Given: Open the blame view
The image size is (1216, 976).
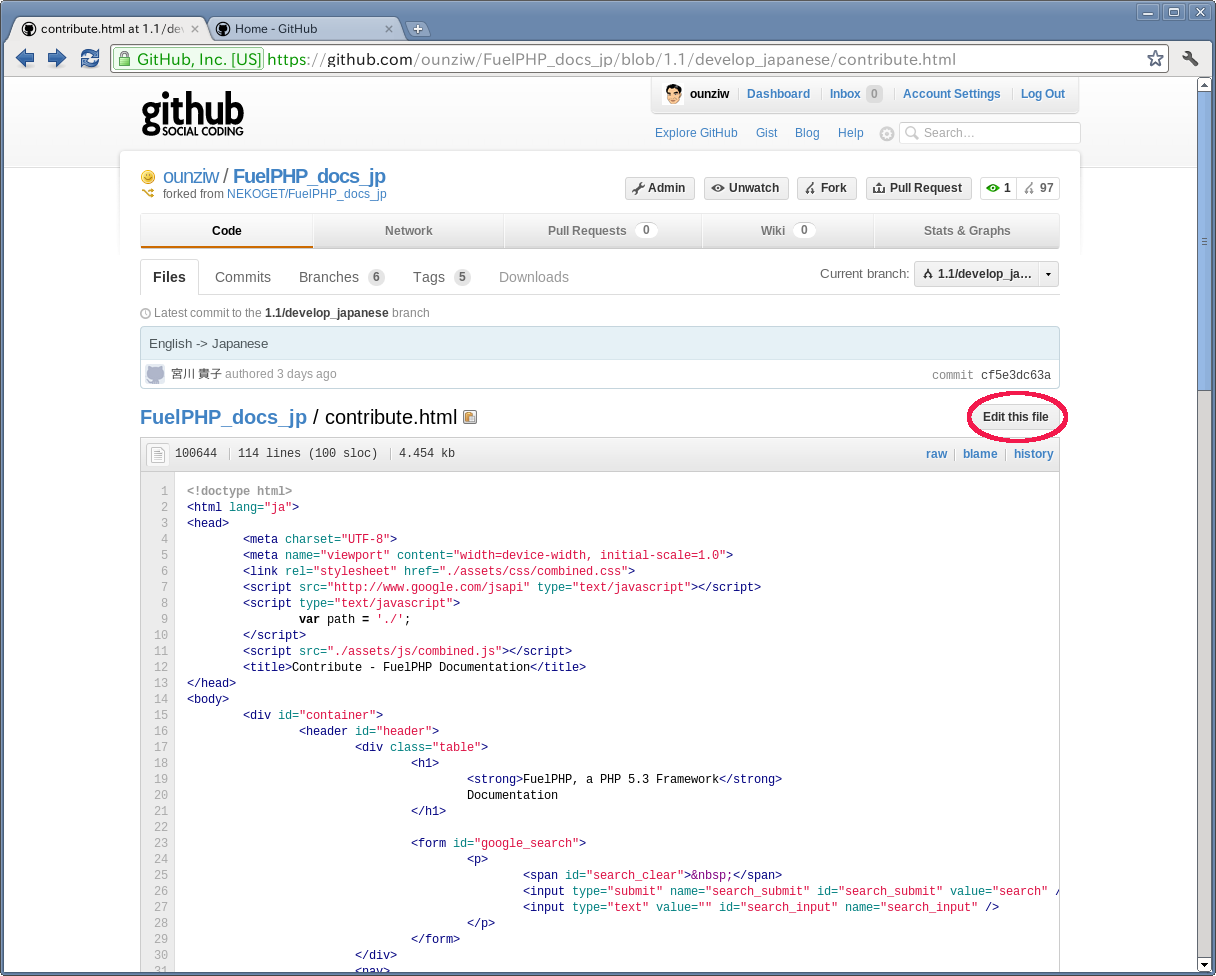Looking at the screenshot, I should click(x=980, y=454).
